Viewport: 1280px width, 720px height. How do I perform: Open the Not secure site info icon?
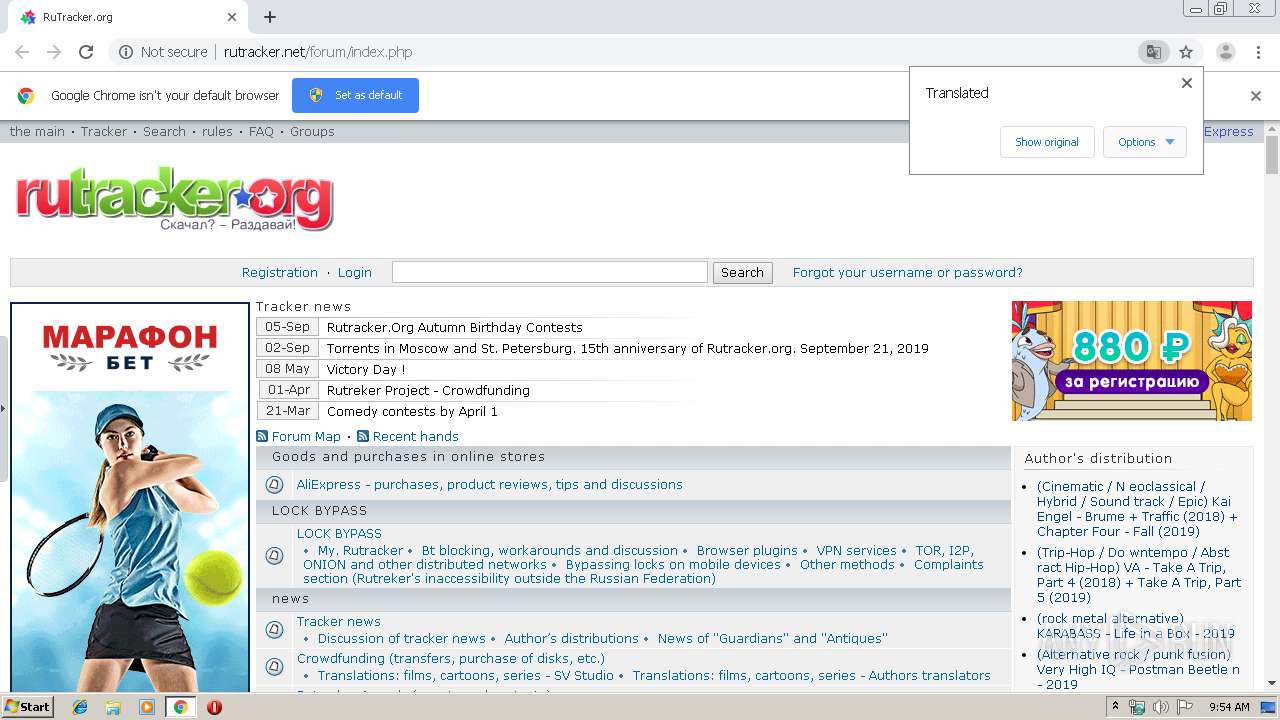click(x=126, y=52)
